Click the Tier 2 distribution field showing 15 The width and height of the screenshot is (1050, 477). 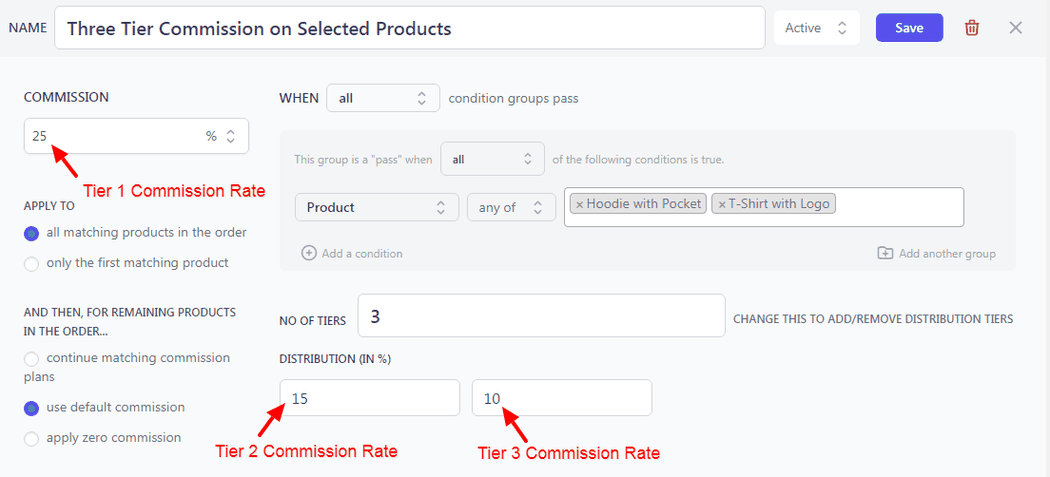point(369,398)
